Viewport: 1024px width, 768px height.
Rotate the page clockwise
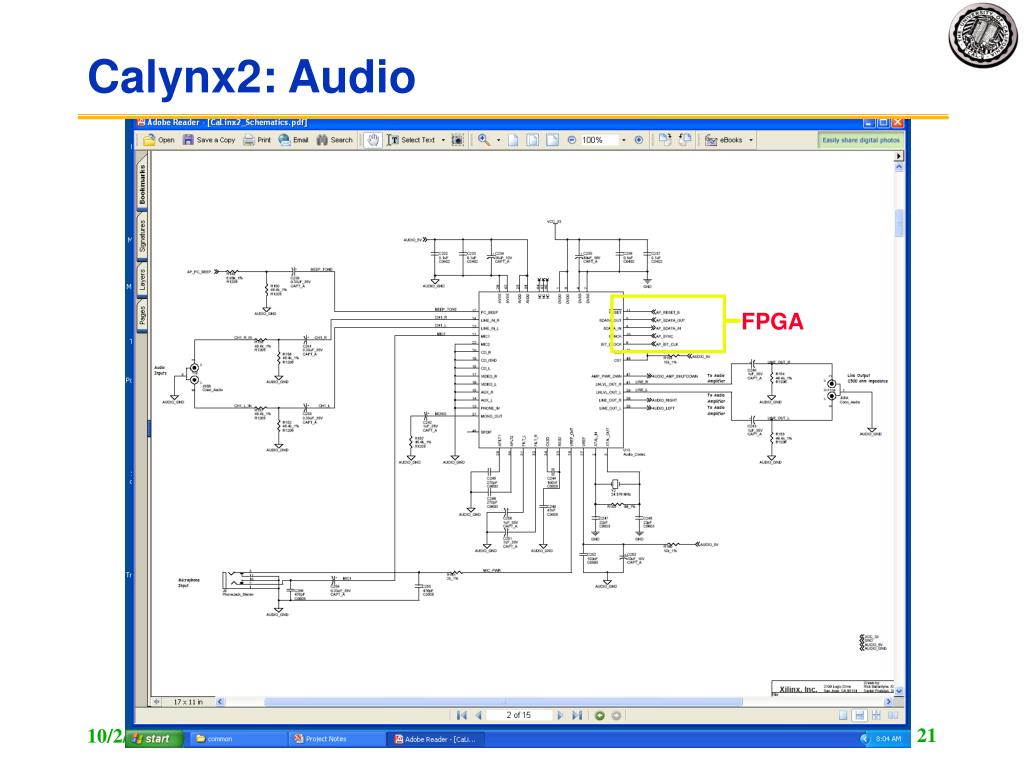point(665,139)
